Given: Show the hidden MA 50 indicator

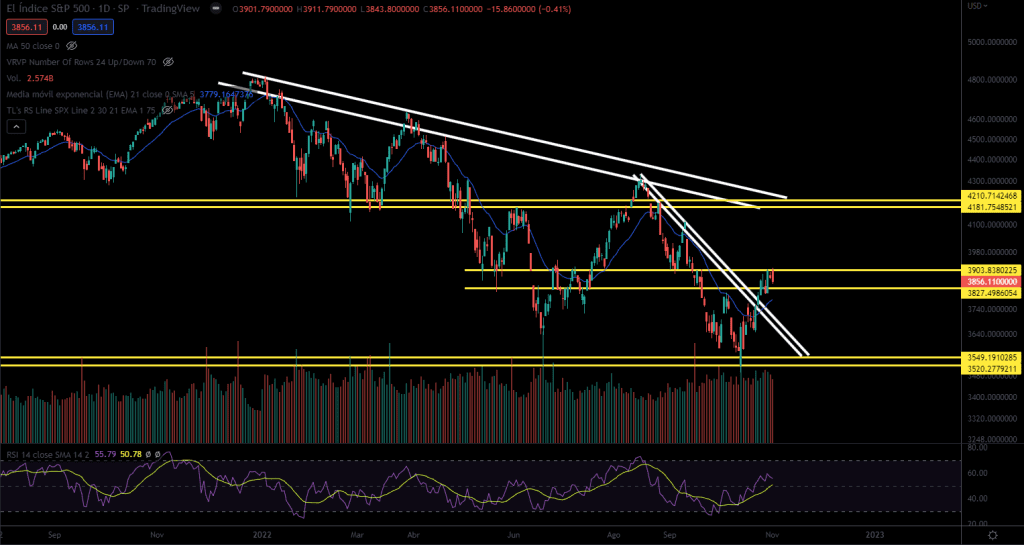Looking at the screenshot, I should click(72, 46).
